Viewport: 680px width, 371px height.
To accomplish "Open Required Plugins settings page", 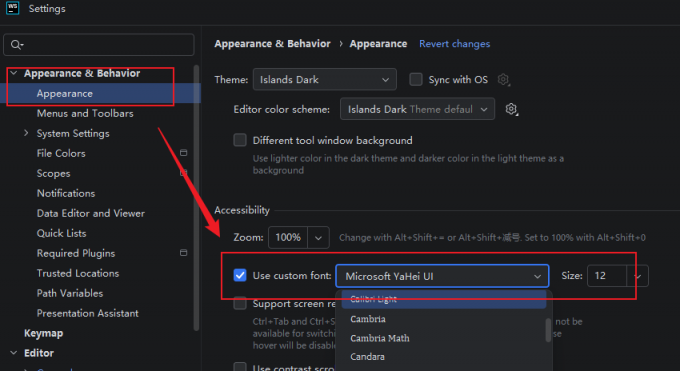I will [76, 253].
